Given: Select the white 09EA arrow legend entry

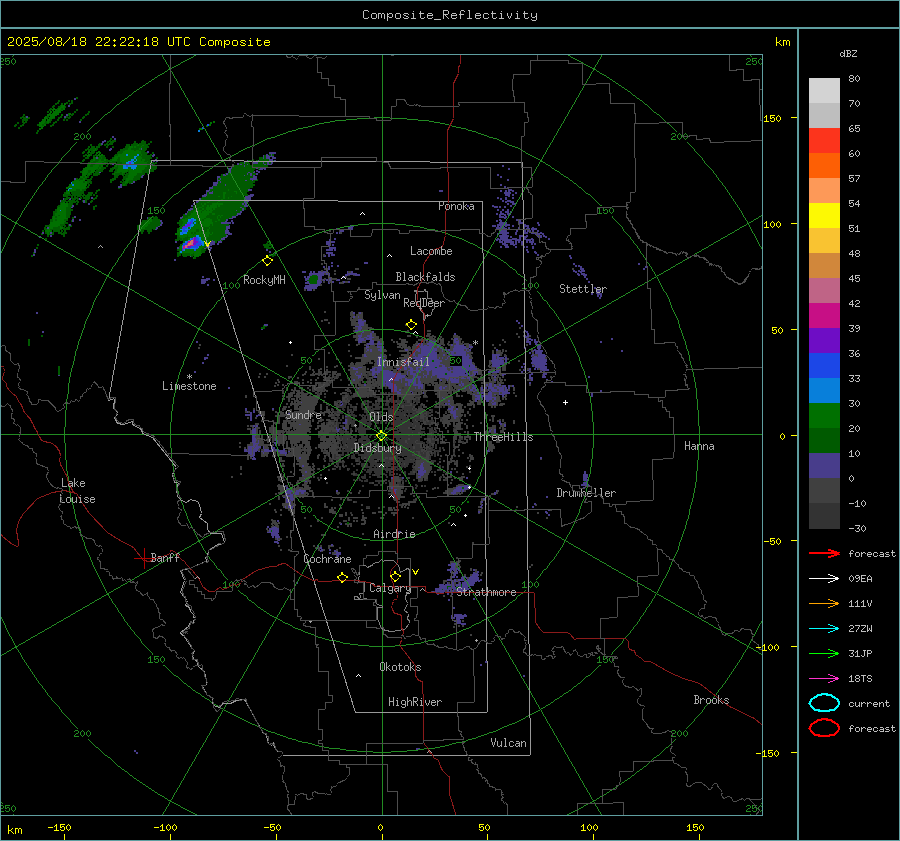Looking at the screenshot, I should (824, 578).
